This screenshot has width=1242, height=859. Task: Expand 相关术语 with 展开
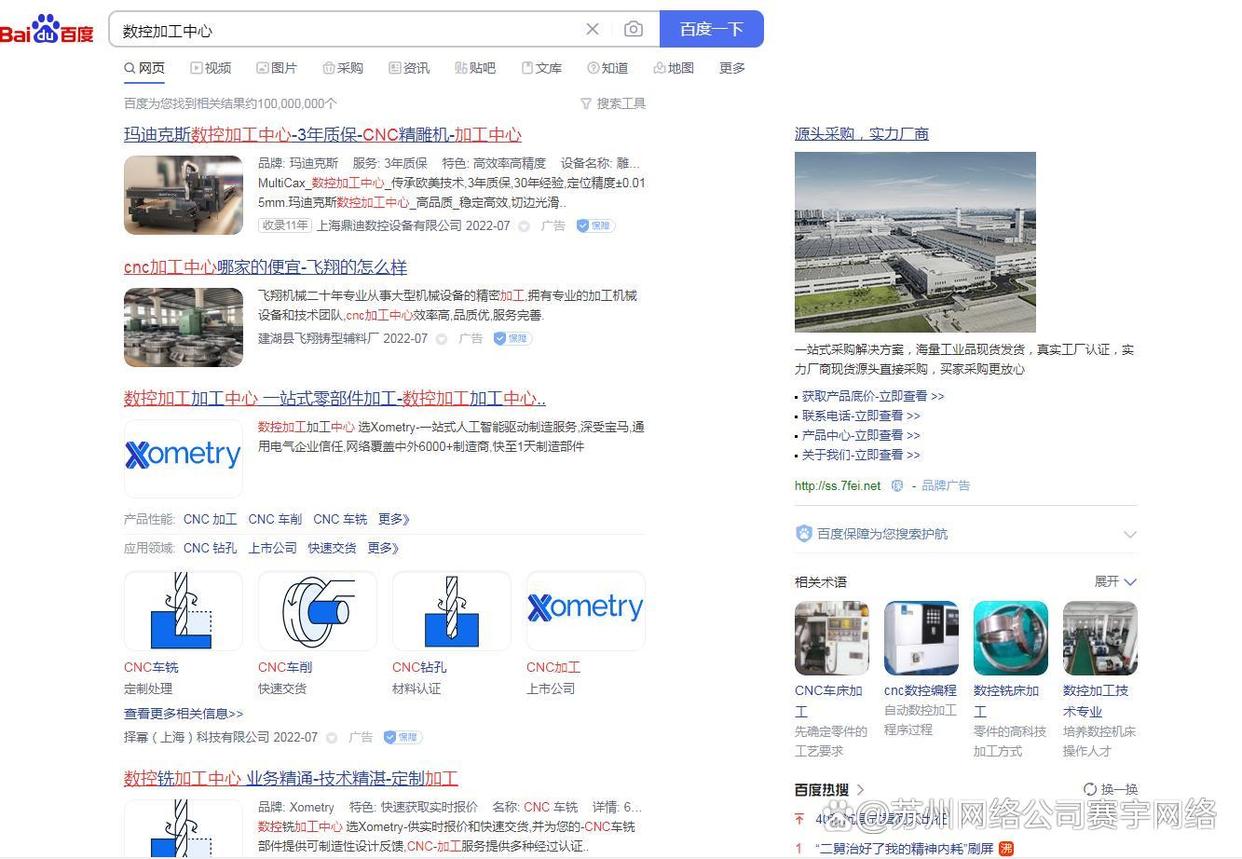(1115, 581)
